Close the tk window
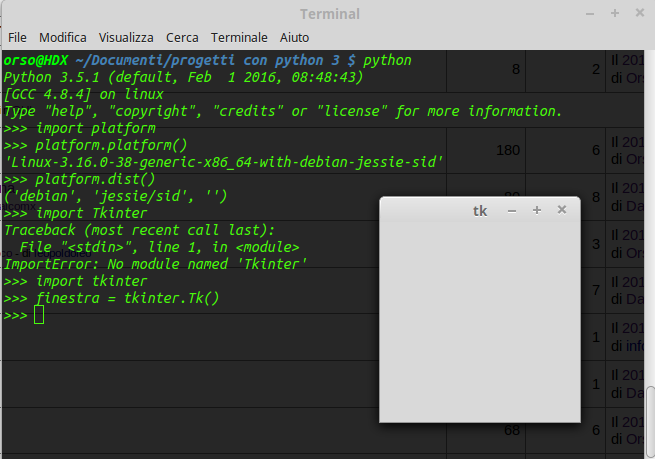This screenshot has width=655, height=459. 562,210
